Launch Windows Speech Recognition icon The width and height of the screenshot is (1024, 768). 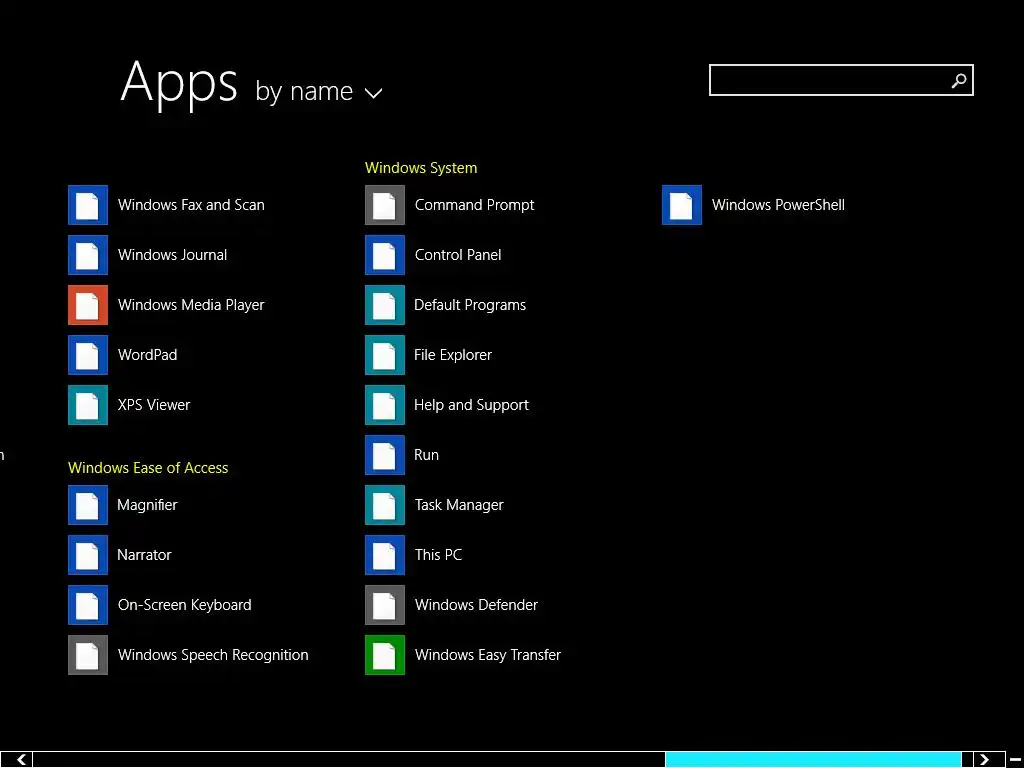pyautogui.click(x=88, y=655)
